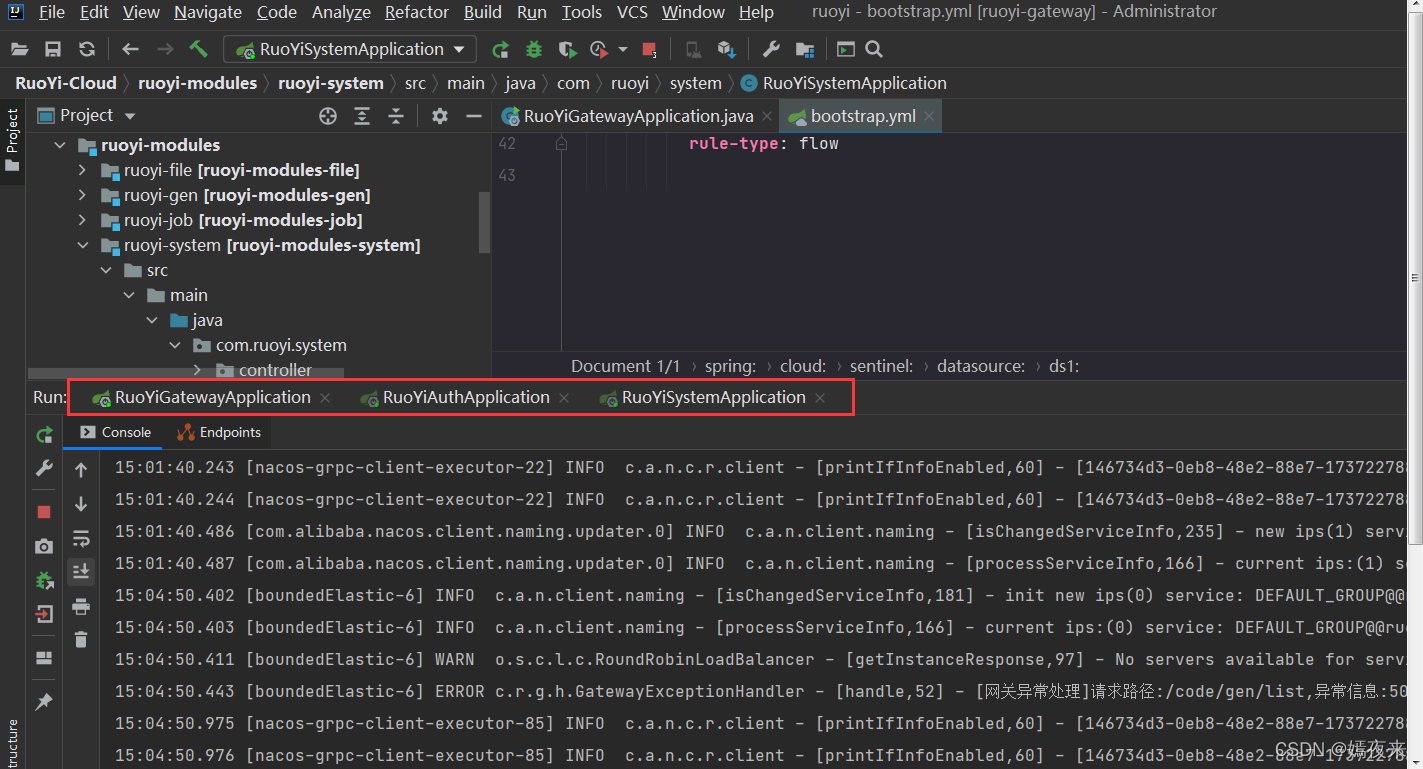Click the Run Anything toolbar icon
The width and height of the screenshot is (1423, 769).
[x=846, y=49]
